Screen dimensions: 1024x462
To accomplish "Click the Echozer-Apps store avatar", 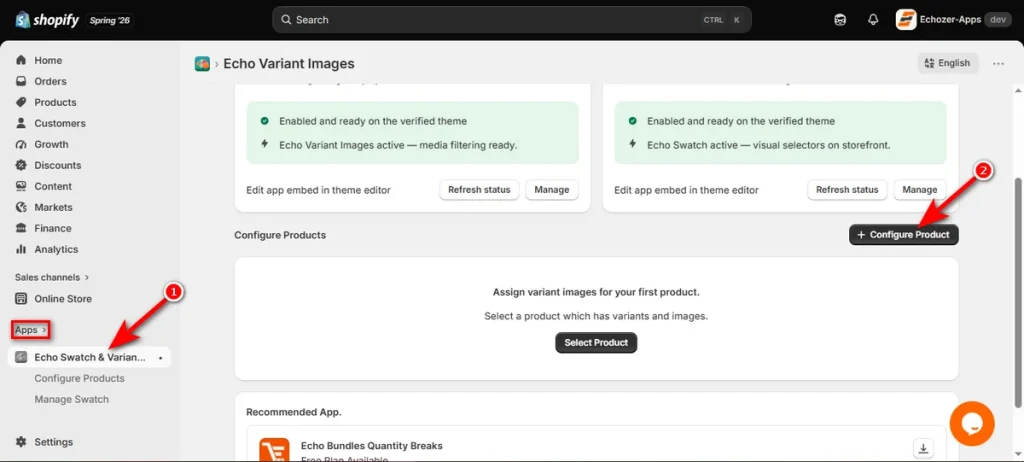I will (x=906, y=20).
